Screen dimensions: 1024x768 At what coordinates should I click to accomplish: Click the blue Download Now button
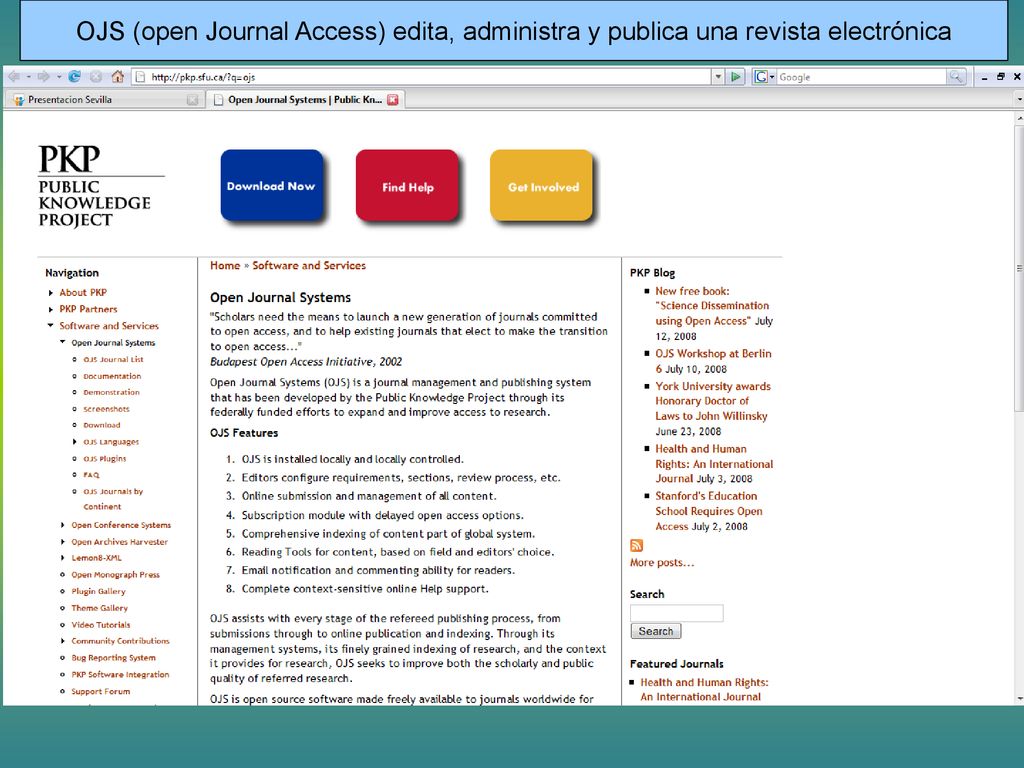point(272,186)
